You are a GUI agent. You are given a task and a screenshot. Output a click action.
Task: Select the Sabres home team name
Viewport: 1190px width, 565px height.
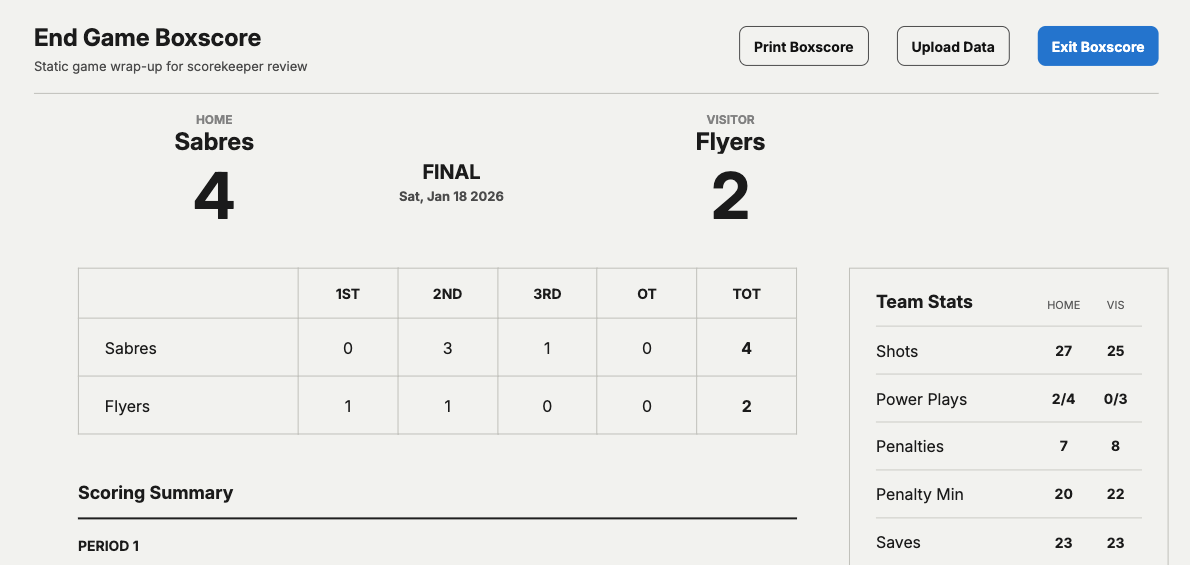[x=214, y=141]
